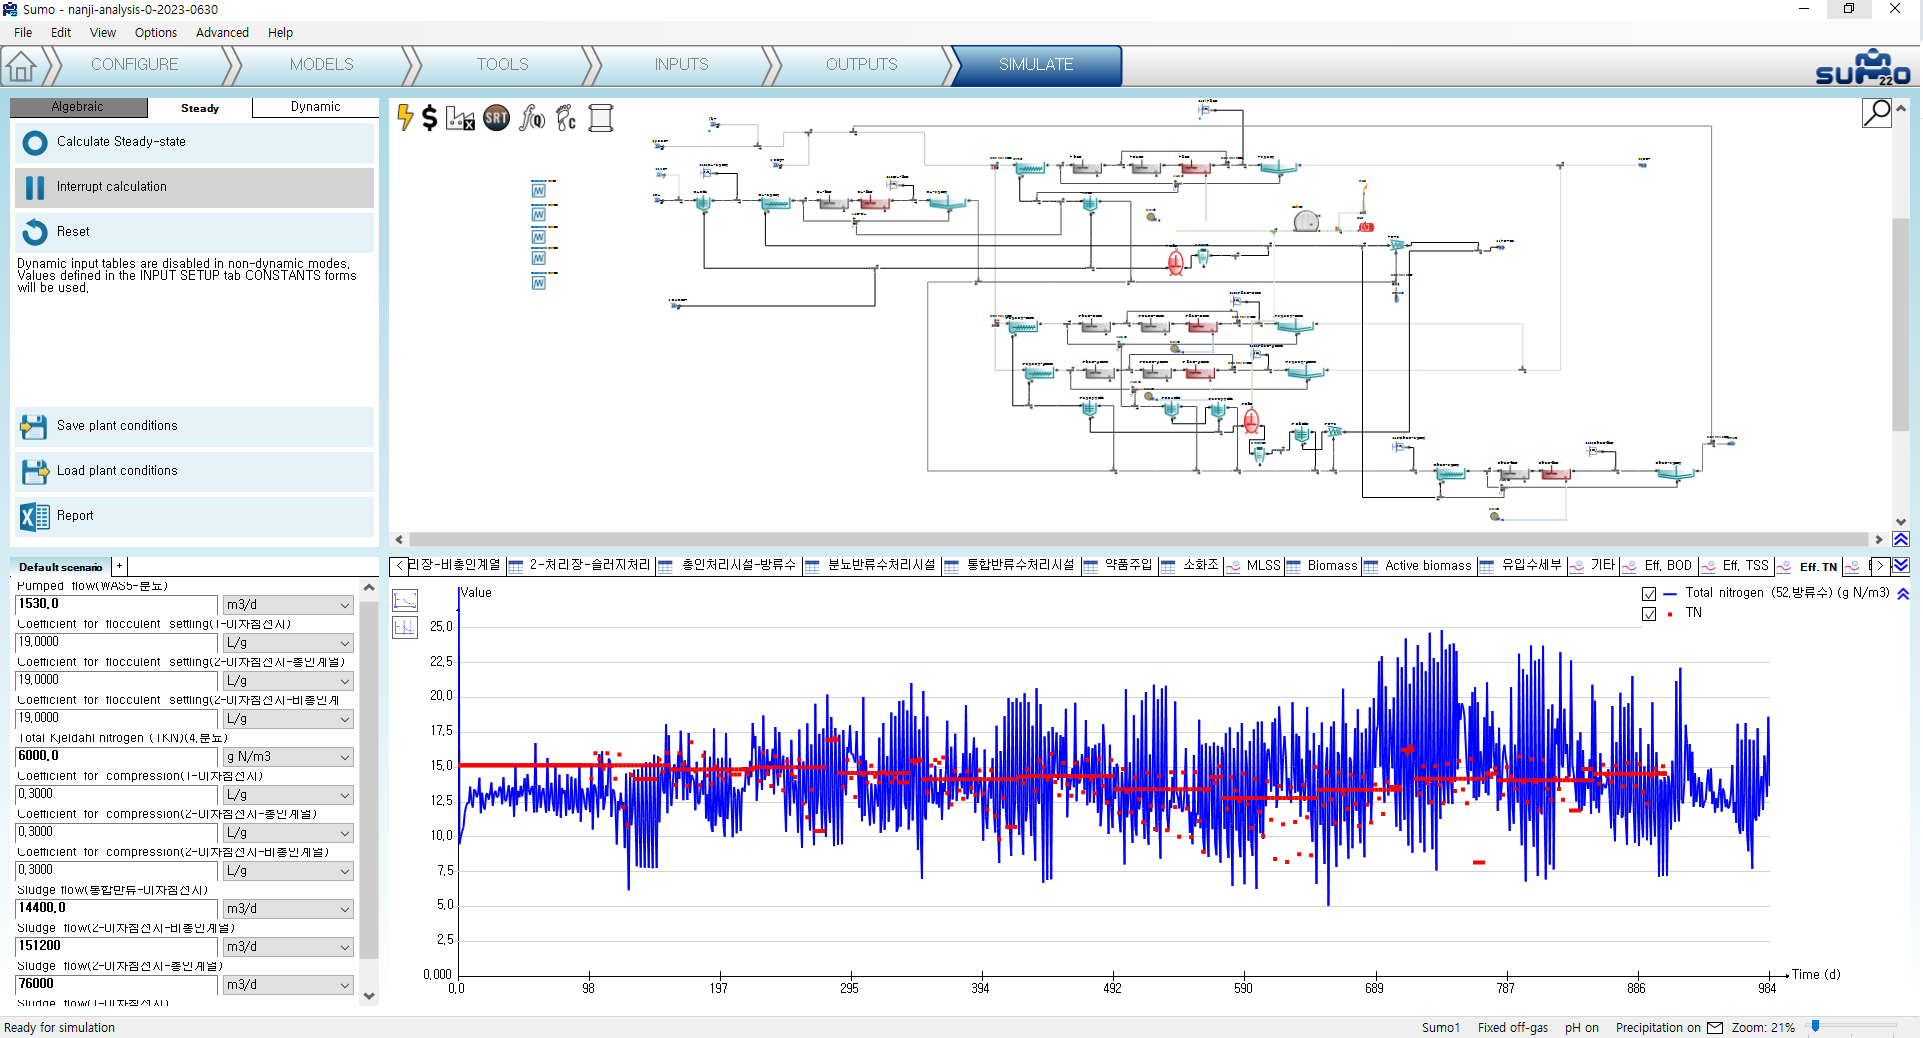Open the scroll notes icon
The image size is (1923, 1038).
pos(601,118)
